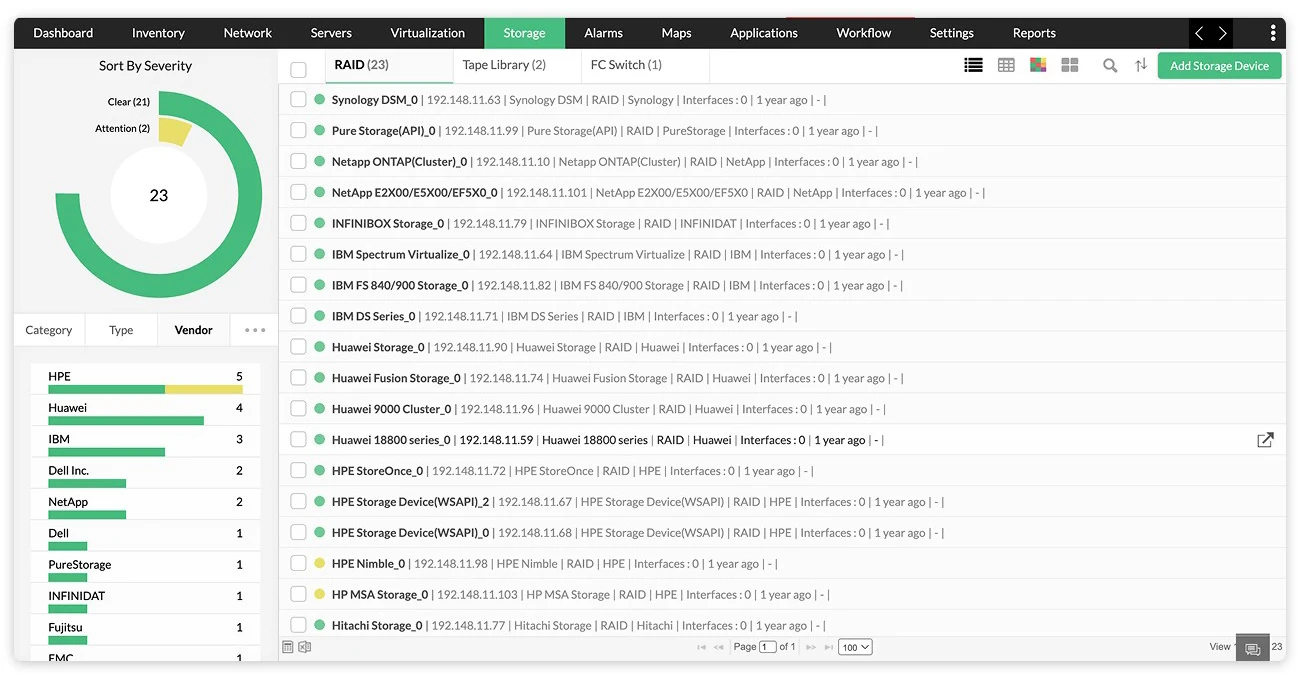The image size is (1300, 687).
Task: Click the sort arrows icon
Action: point(1141,65)
